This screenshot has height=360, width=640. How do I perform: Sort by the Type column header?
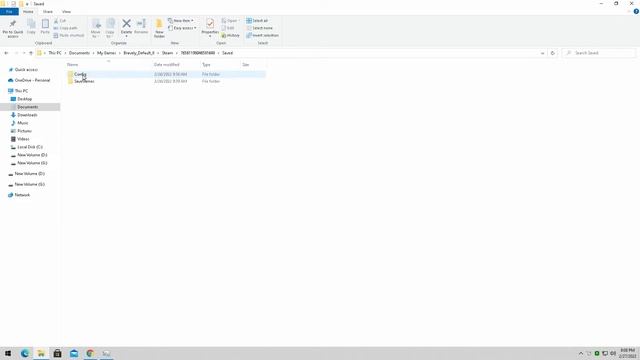(206, 64)
